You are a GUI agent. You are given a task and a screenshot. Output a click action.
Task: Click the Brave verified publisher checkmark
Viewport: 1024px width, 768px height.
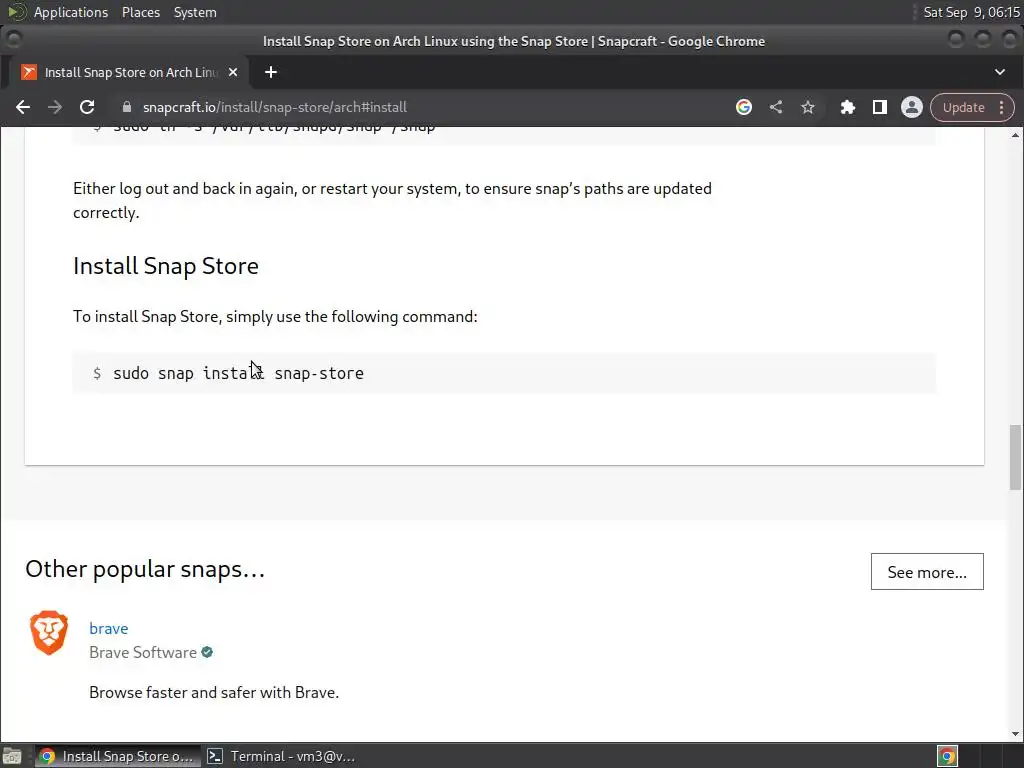(207, 652)
